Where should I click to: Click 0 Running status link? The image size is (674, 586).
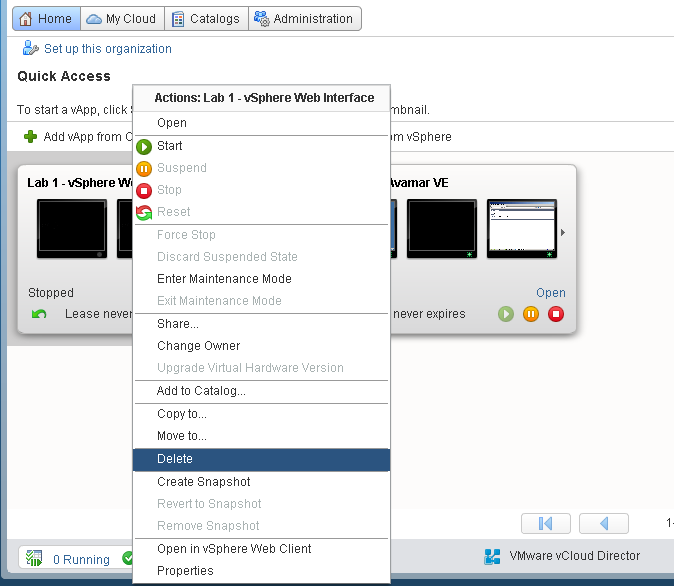[81, 559]
